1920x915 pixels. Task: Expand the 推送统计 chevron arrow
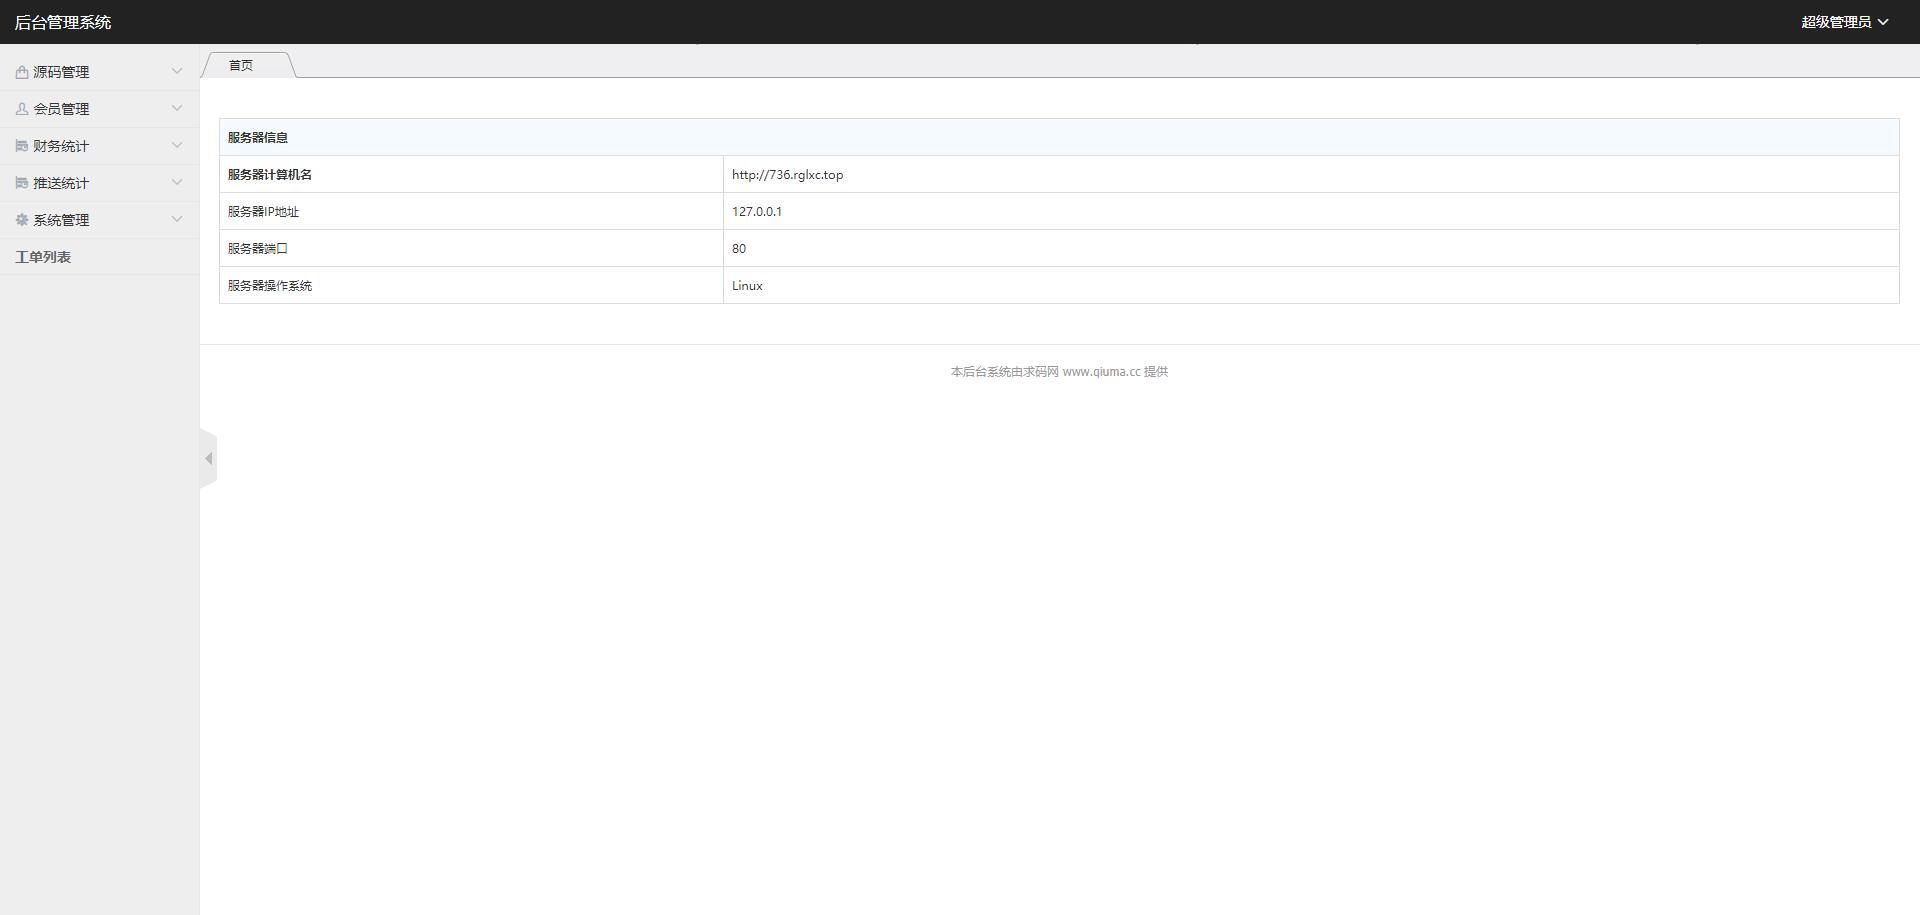click(177, 182)
